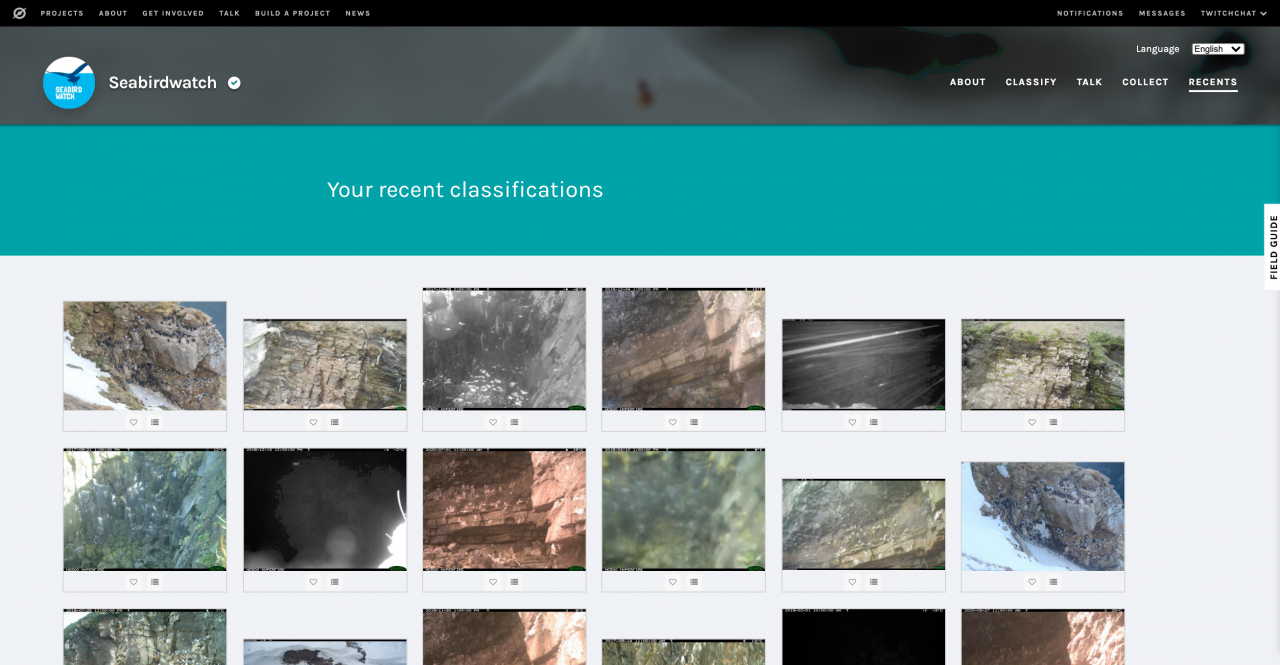Viewport: 1280px width, 665px height.
Task: Favorite the fifth image in the top row
Action: pyautogui.click(x=852, y=422)
